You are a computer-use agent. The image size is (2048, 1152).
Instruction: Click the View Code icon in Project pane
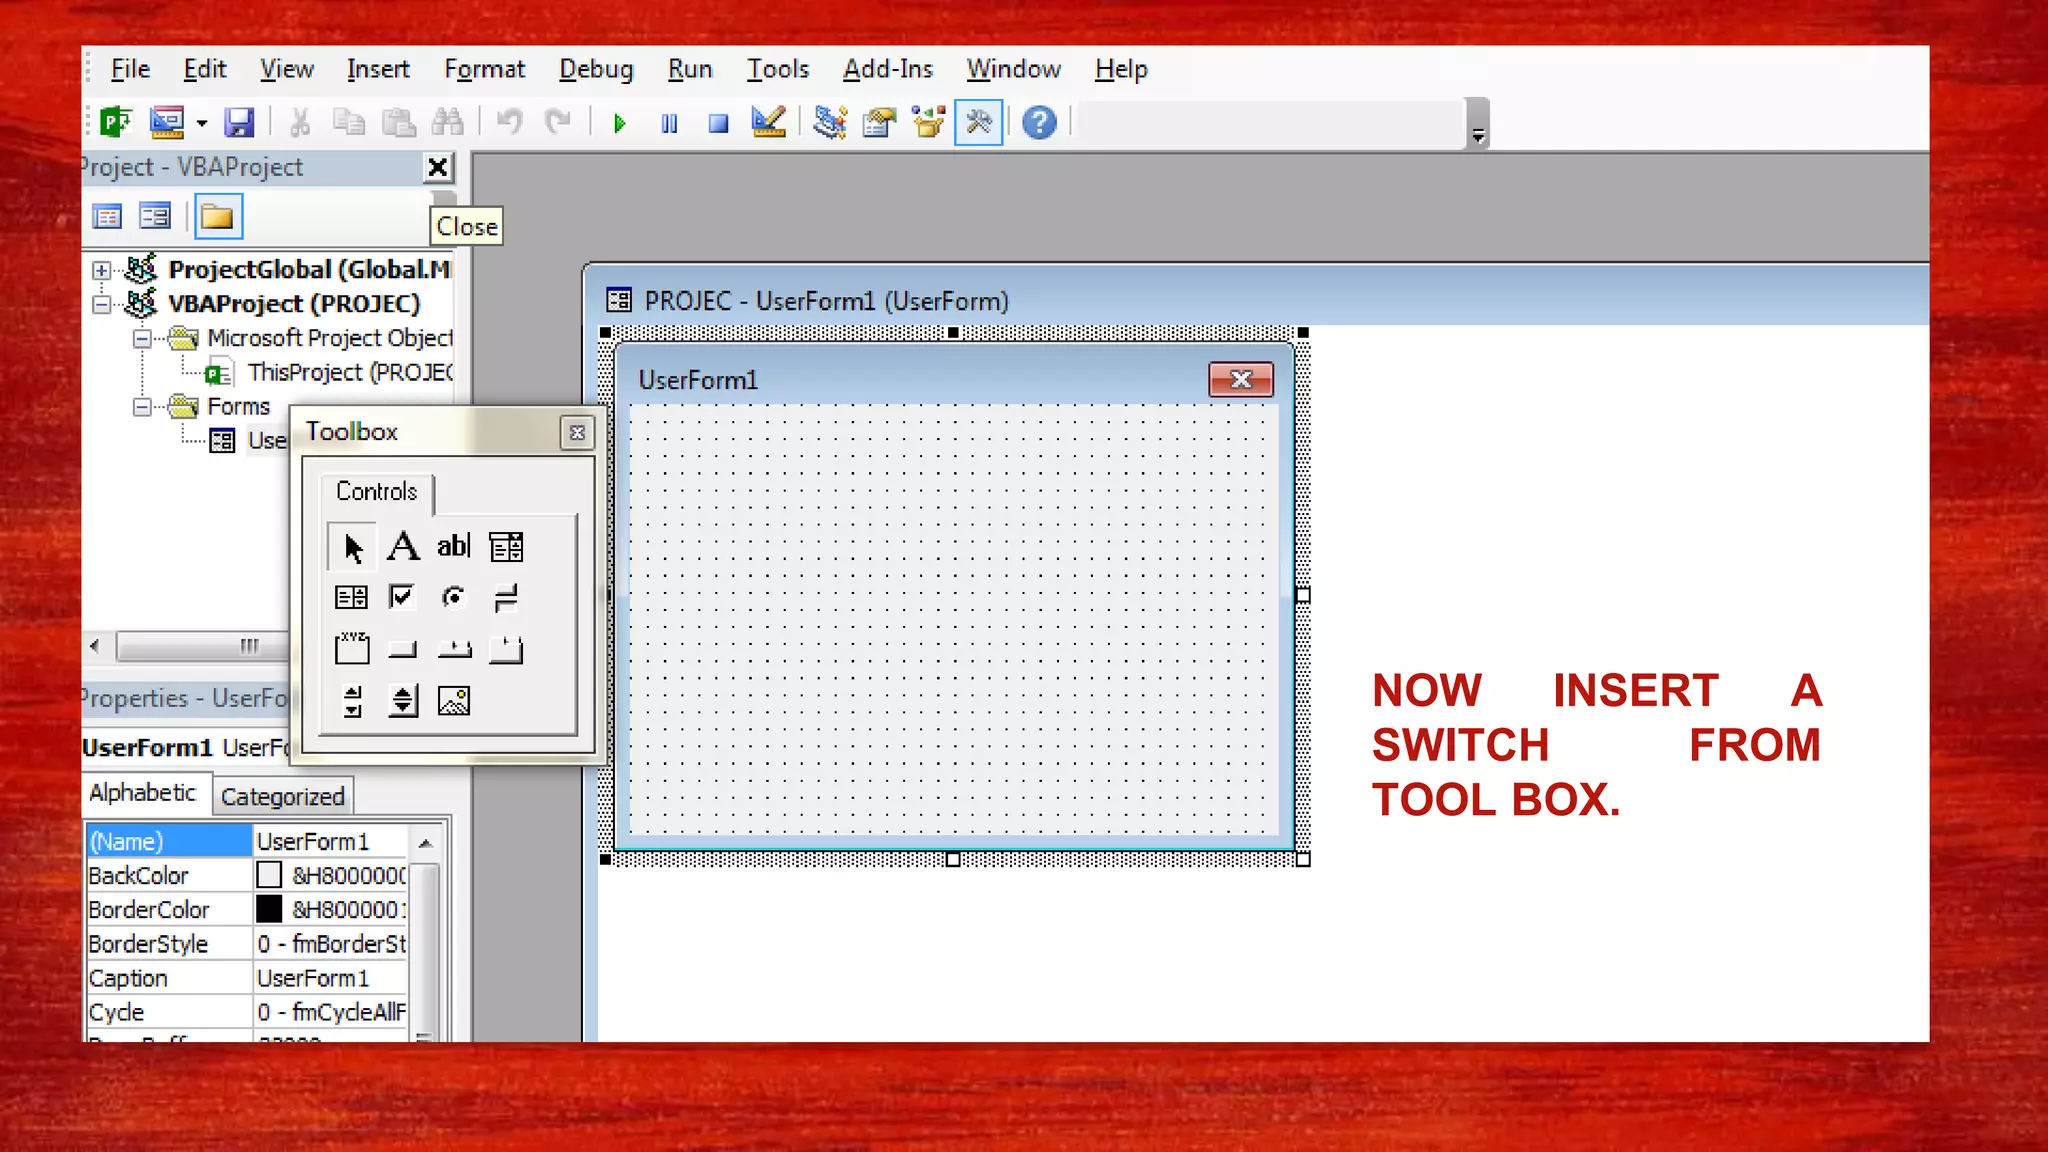pyautogui.click(x=107, y=217)
